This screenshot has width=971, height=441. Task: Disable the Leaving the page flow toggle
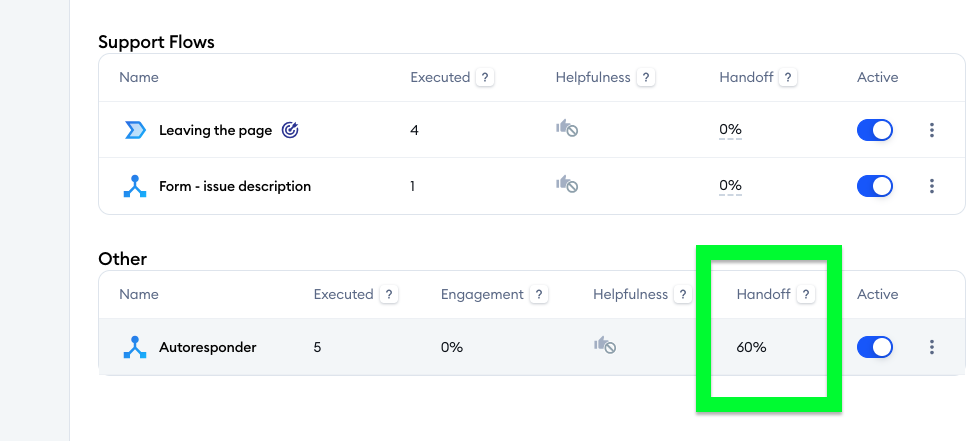pos(874,130)
